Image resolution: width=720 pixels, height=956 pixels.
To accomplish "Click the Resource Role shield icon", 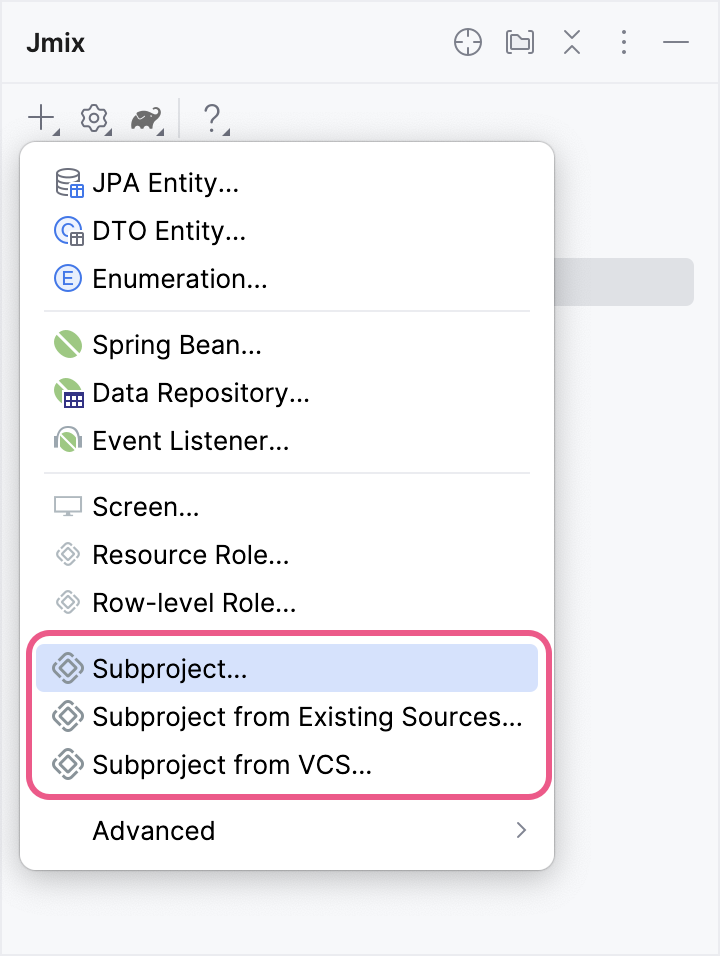I will coord(67,555).
